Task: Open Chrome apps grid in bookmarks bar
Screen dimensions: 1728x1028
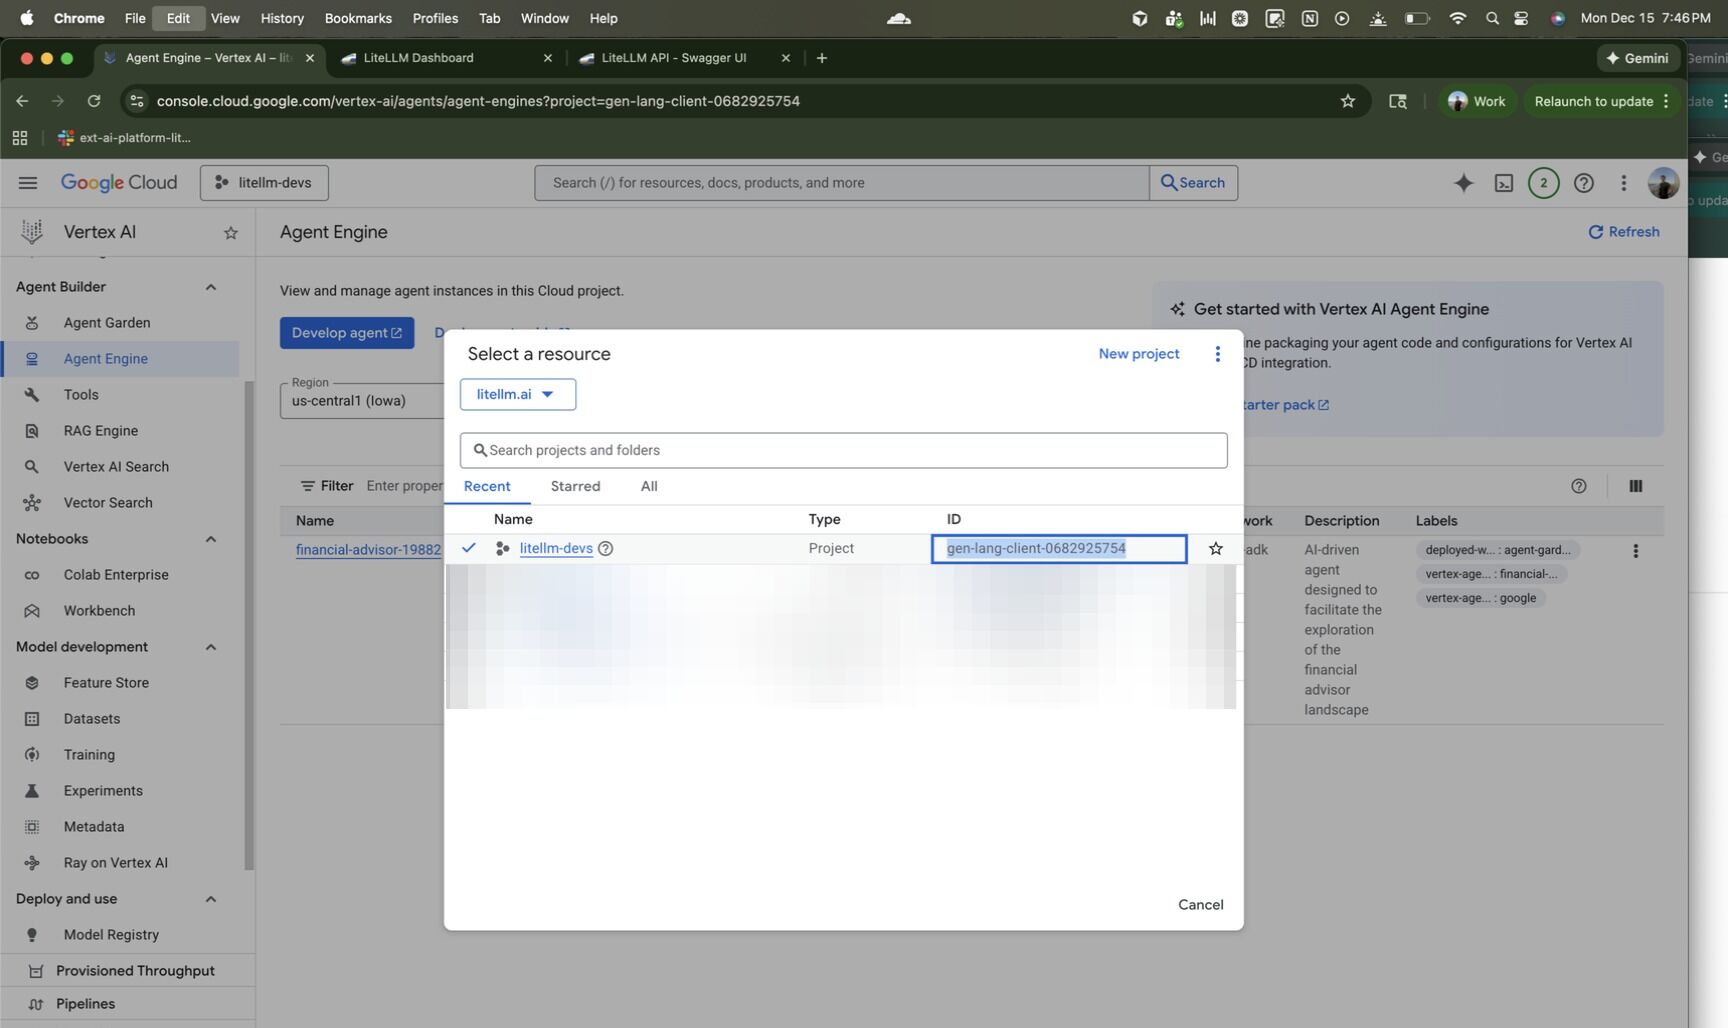Action: coord(20,138)
